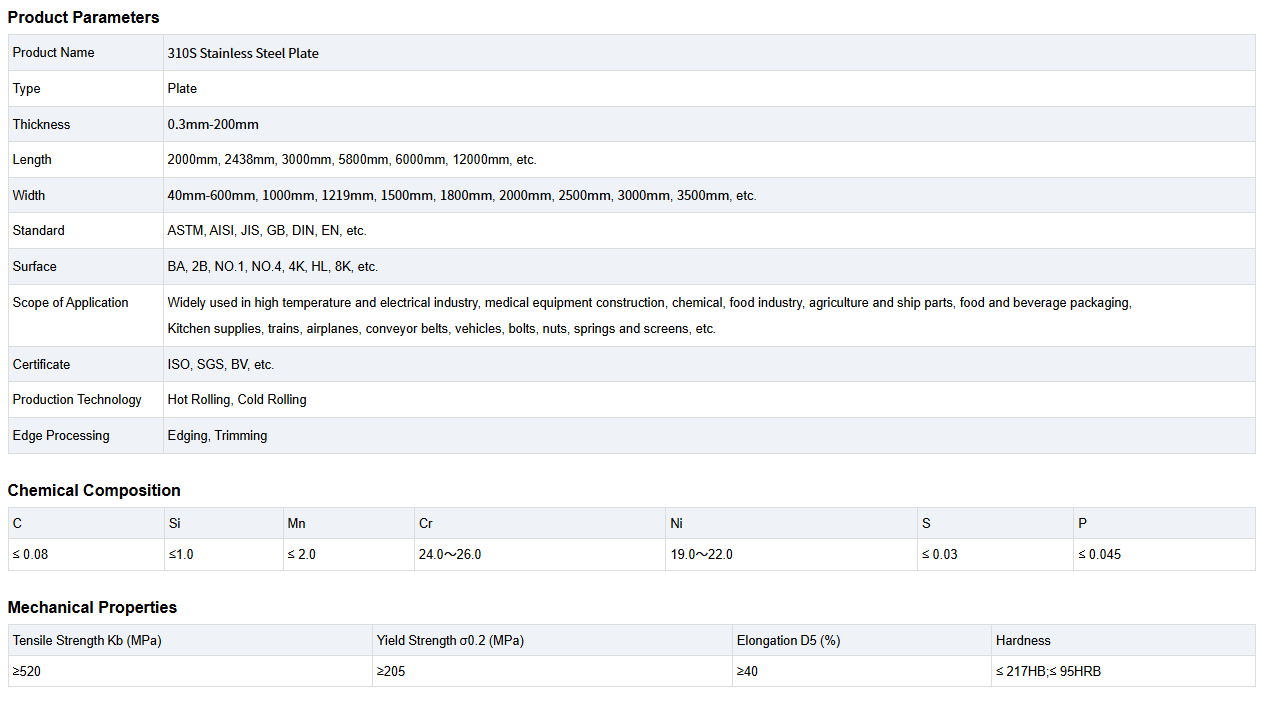Select the Width row label
1264x706 pixels.
29,196
